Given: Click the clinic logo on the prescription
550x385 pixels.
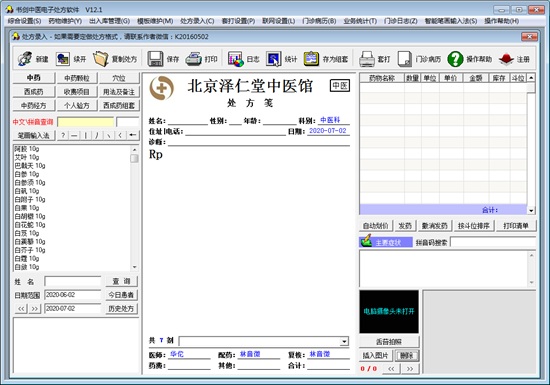Looking at the screenshot, I should [162, 88].
